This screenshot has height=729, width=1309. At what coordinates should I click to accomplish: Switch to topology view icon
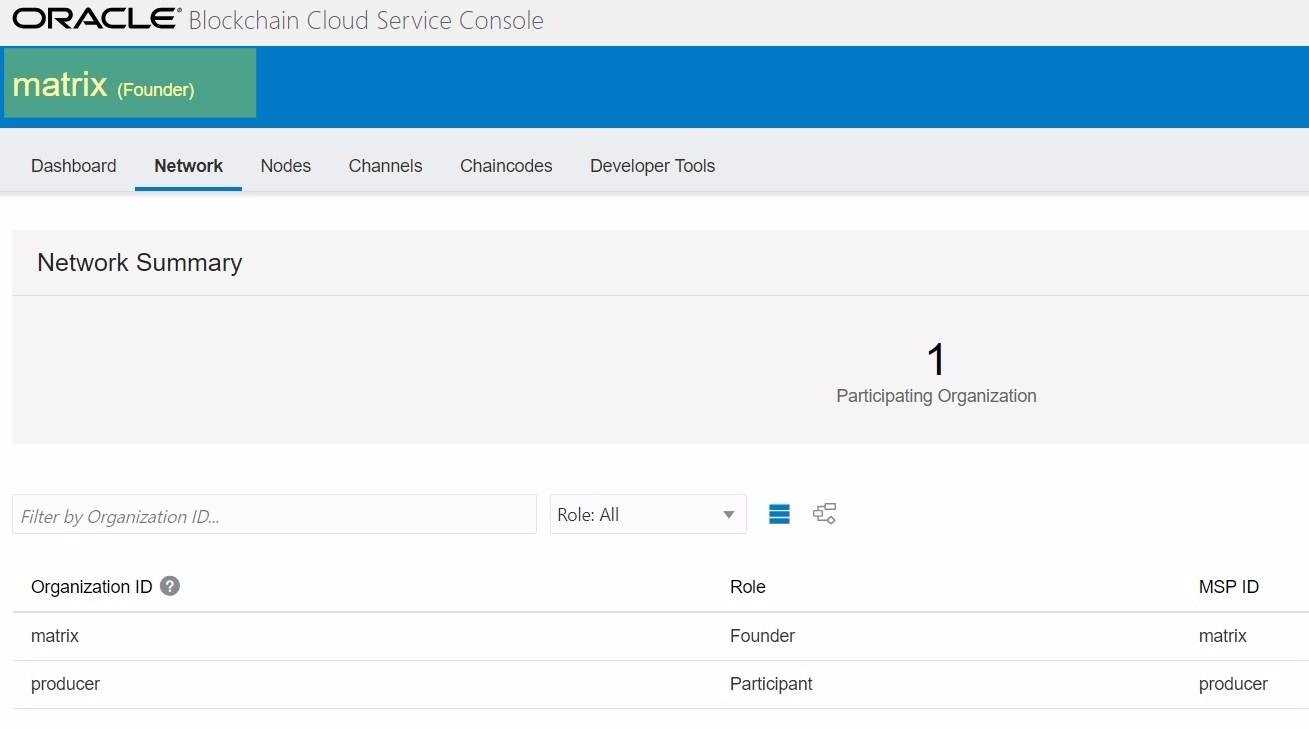pyautogui.click(x=824, y=514)
